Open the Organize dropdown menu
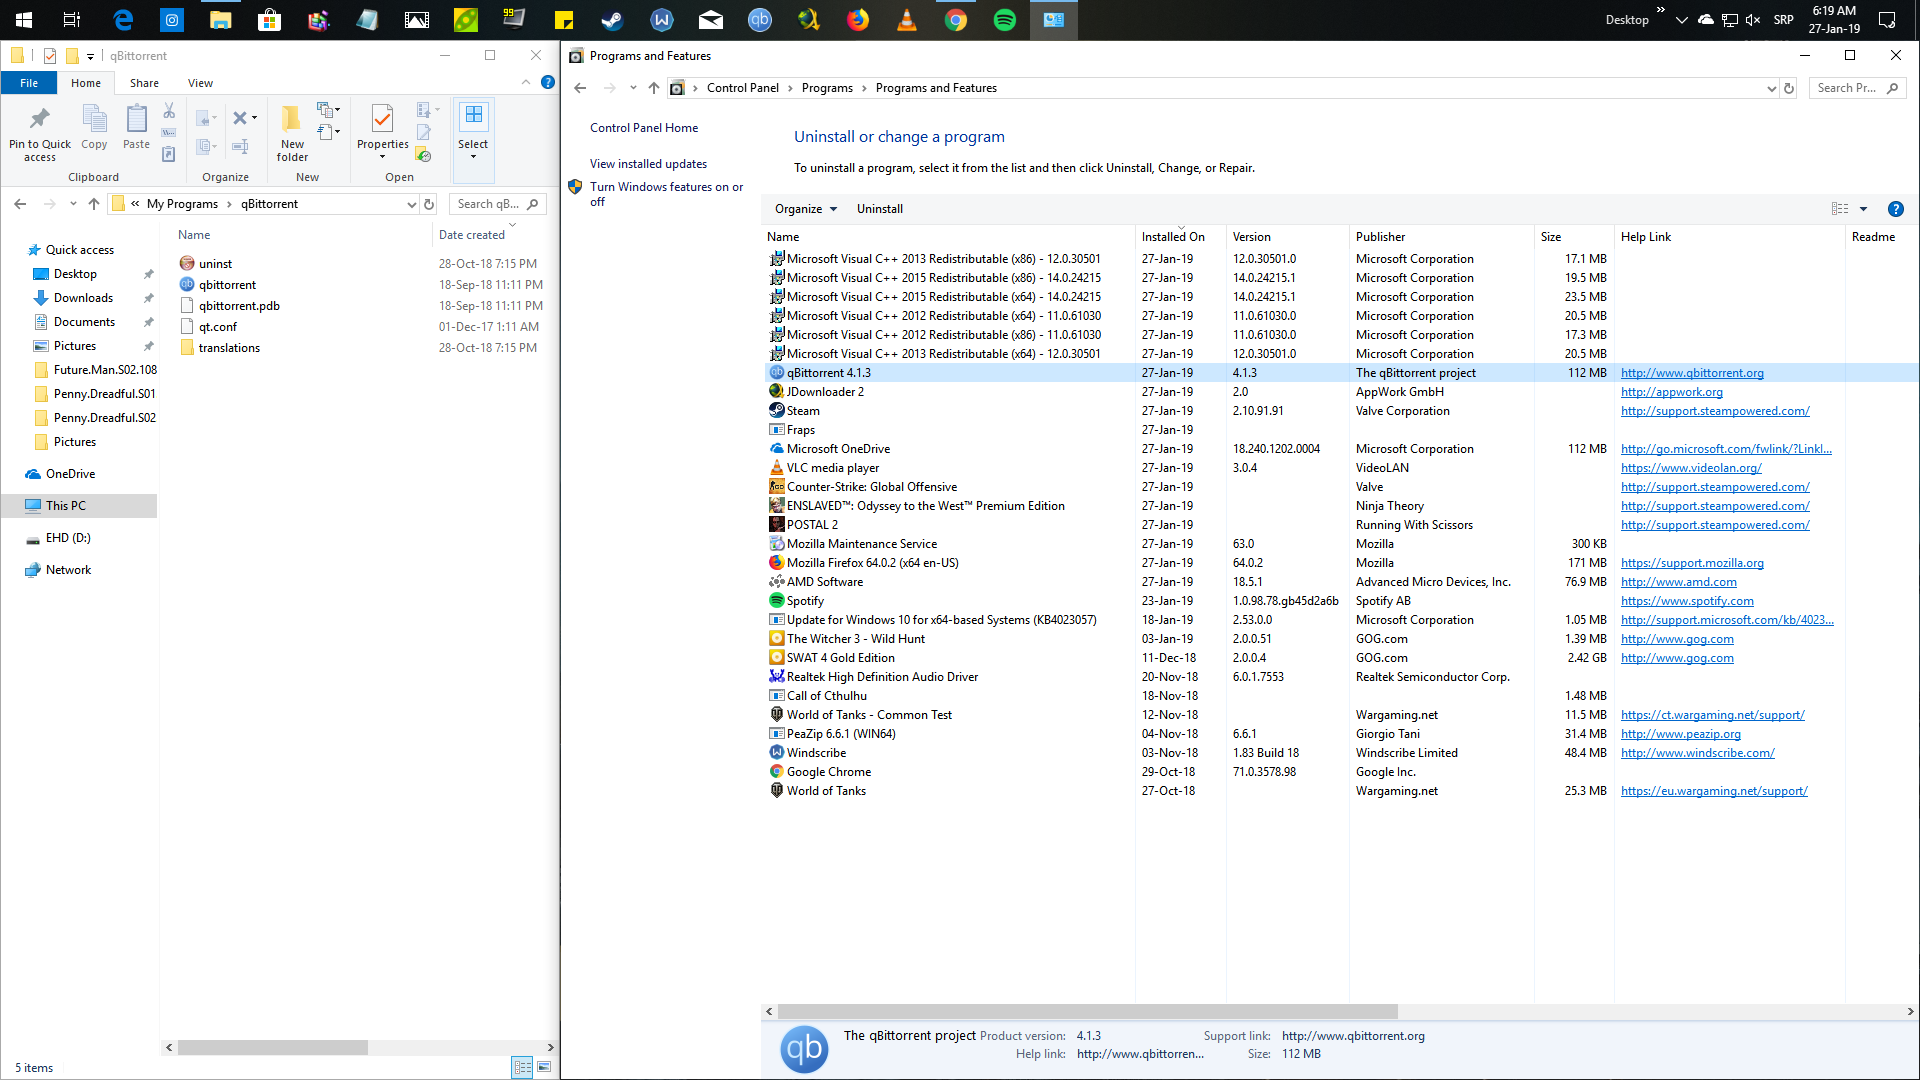1920x1080 pixels. (804, 208)
